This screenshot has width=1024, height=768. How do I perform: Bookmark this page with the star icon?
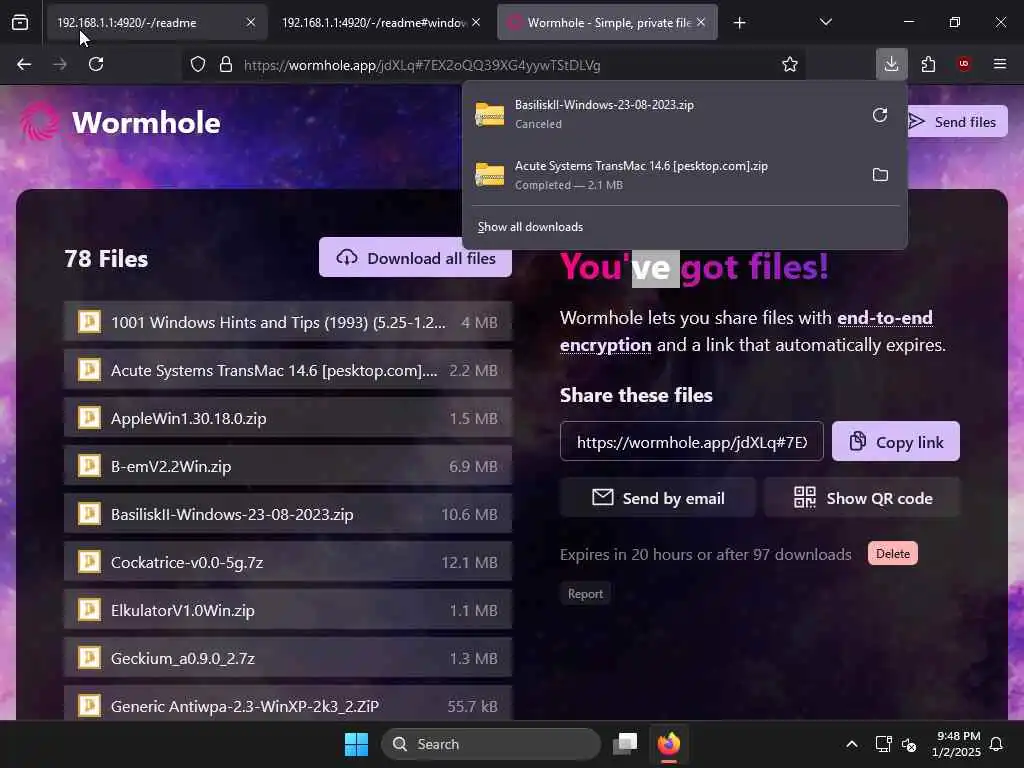[x=790, y=65]
